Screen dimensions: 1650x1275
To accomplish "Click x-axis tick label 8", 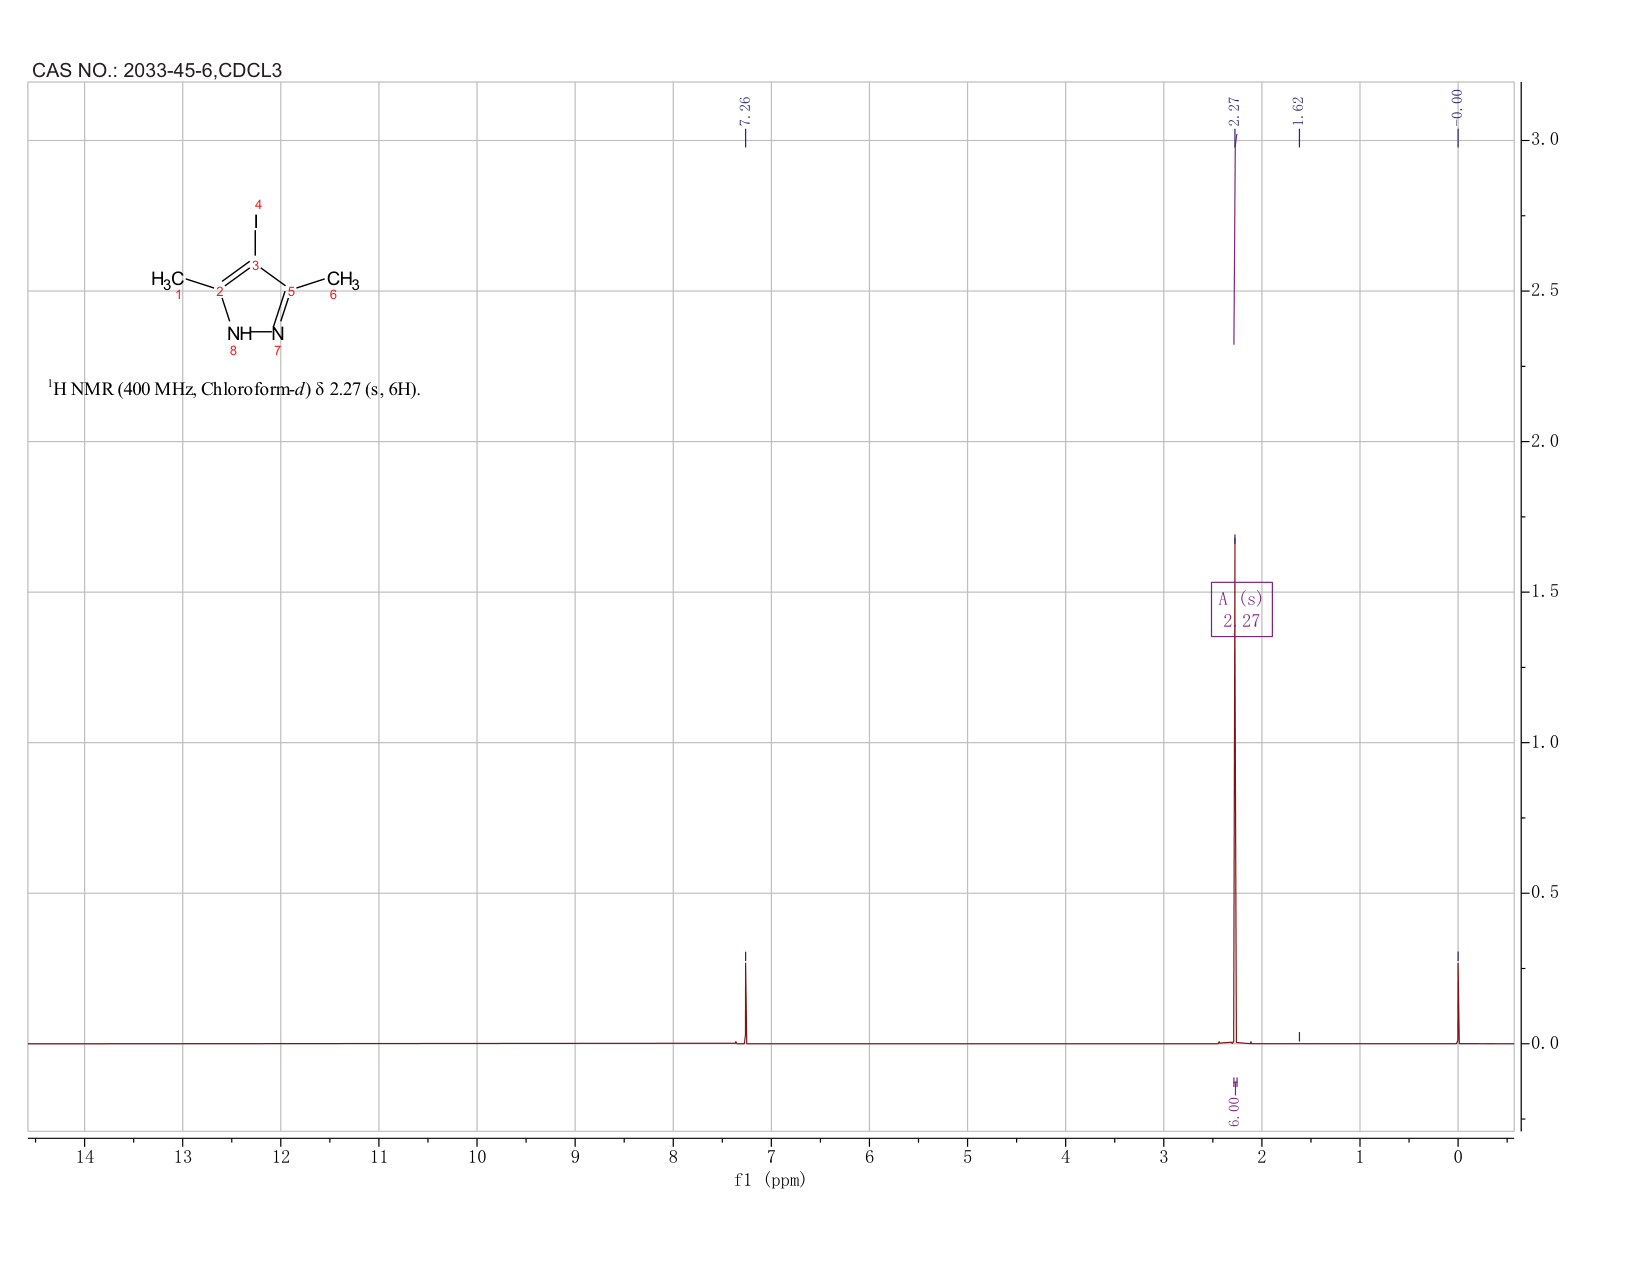I will pyautogui.click(x=673, y=1157).
